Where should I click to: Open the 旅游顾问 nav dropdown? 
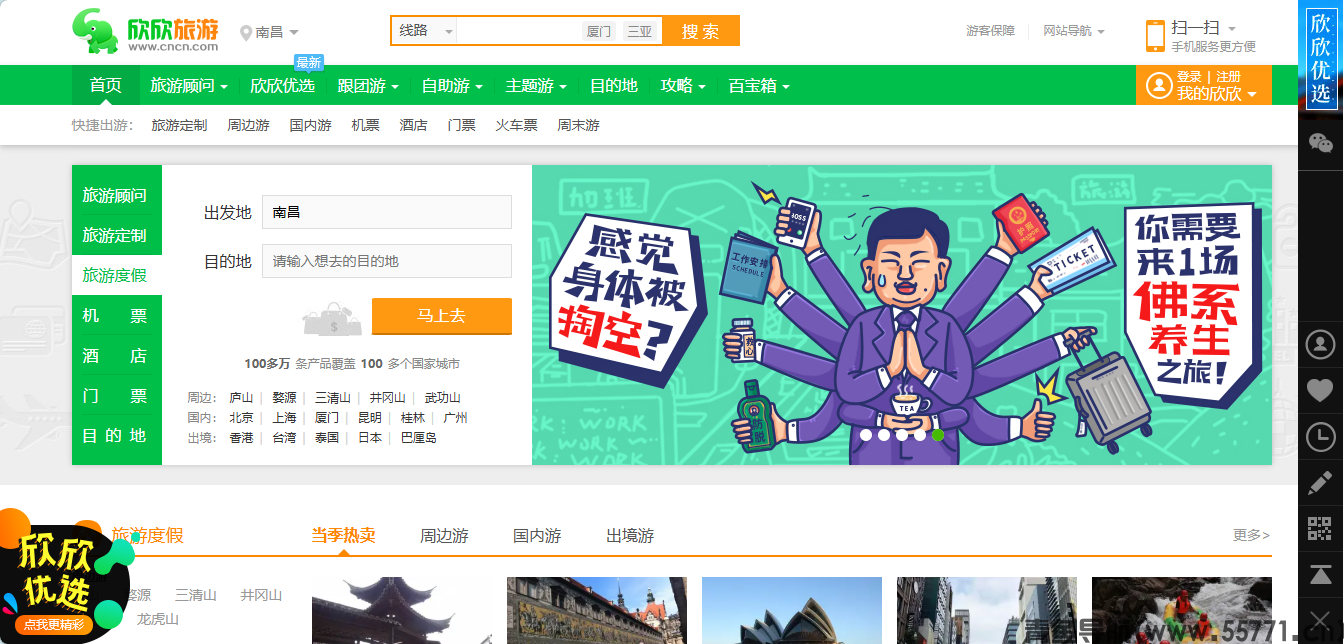pyautogui.click(x=189, y=86)
